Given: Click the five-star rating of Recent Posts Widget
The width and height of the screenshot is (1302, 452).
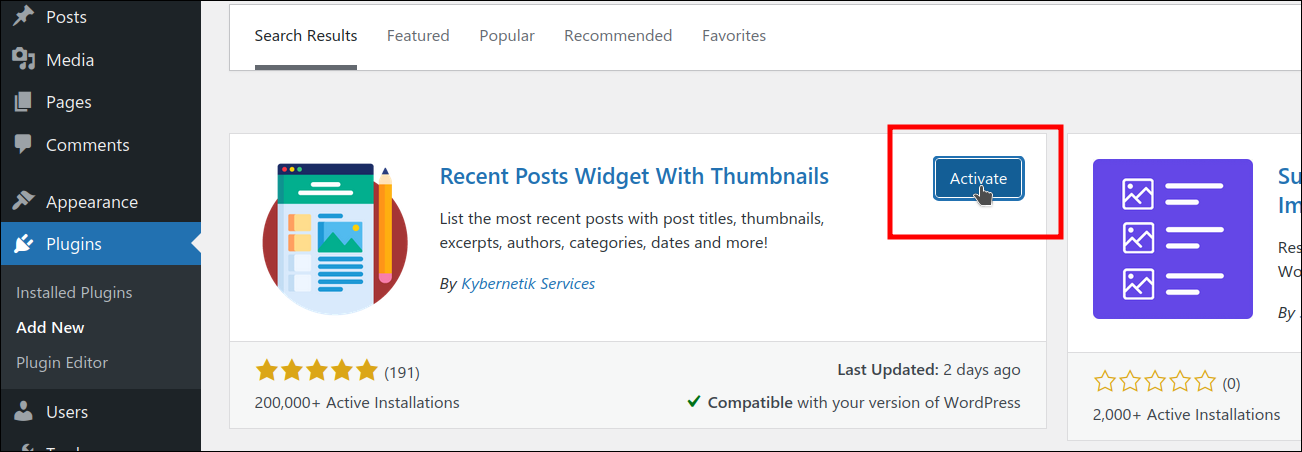Looking at the screenshot, I should 316,372.
